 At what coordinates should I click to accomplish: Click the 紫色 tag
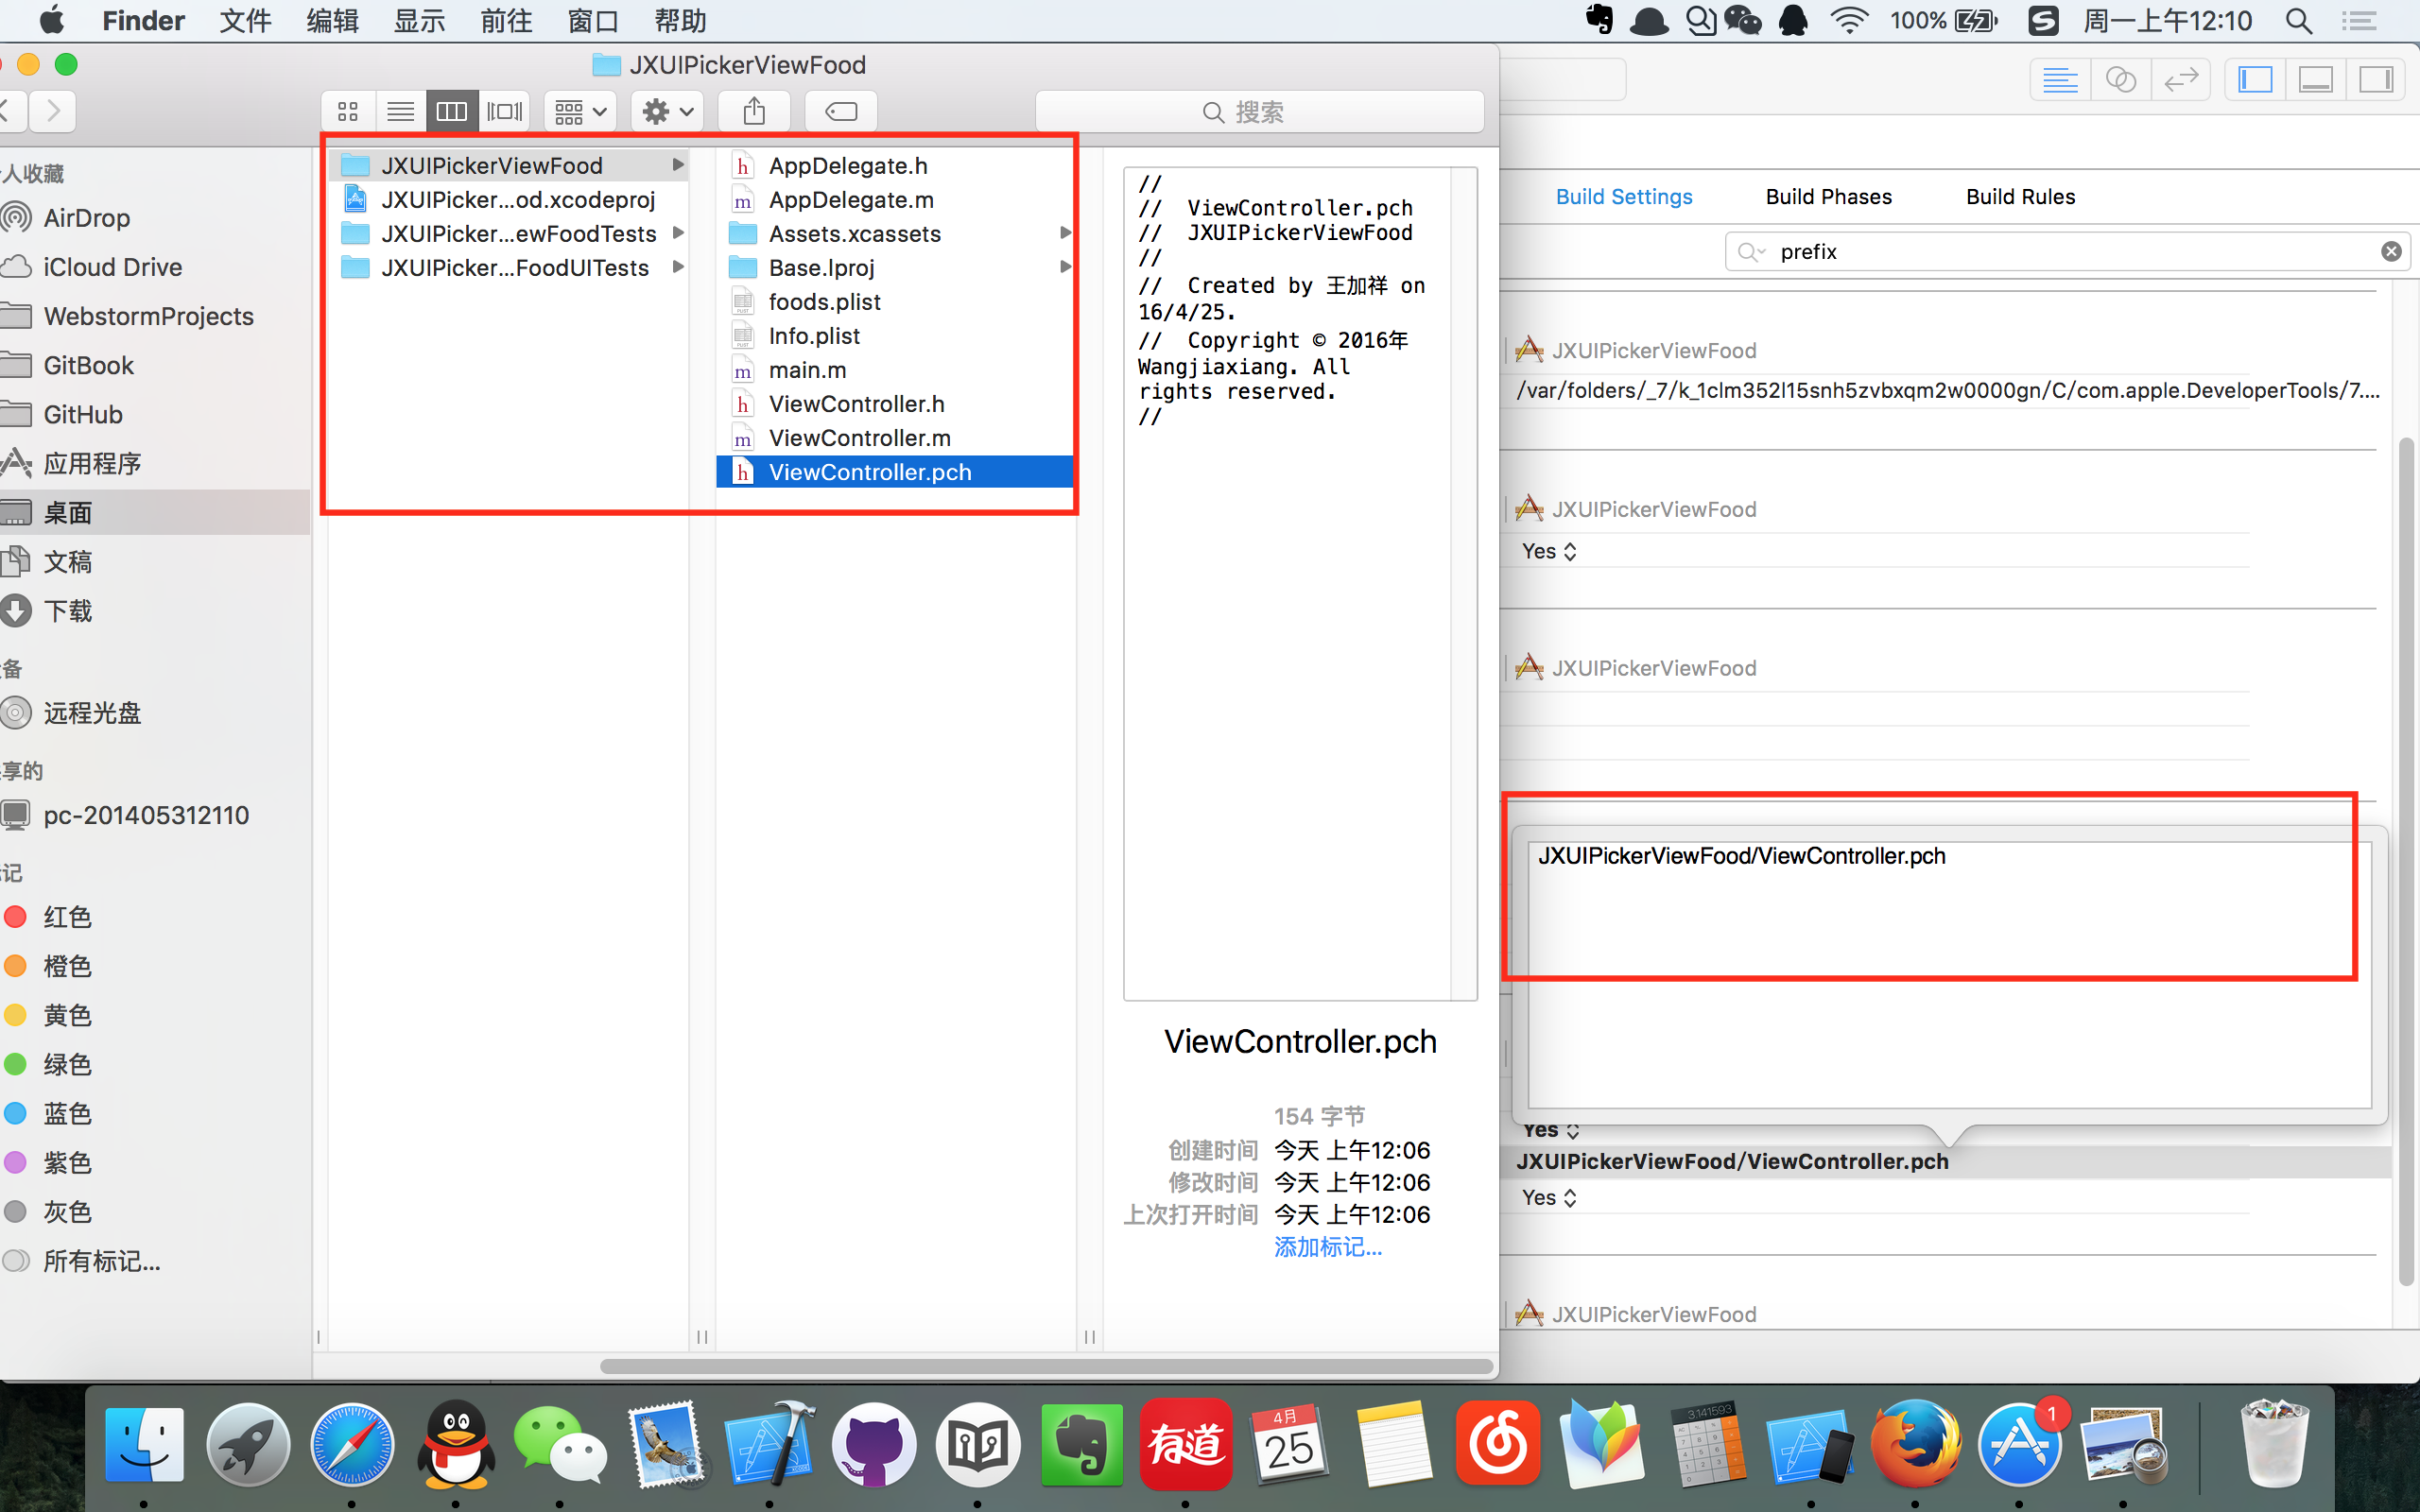click(68, 1162)
